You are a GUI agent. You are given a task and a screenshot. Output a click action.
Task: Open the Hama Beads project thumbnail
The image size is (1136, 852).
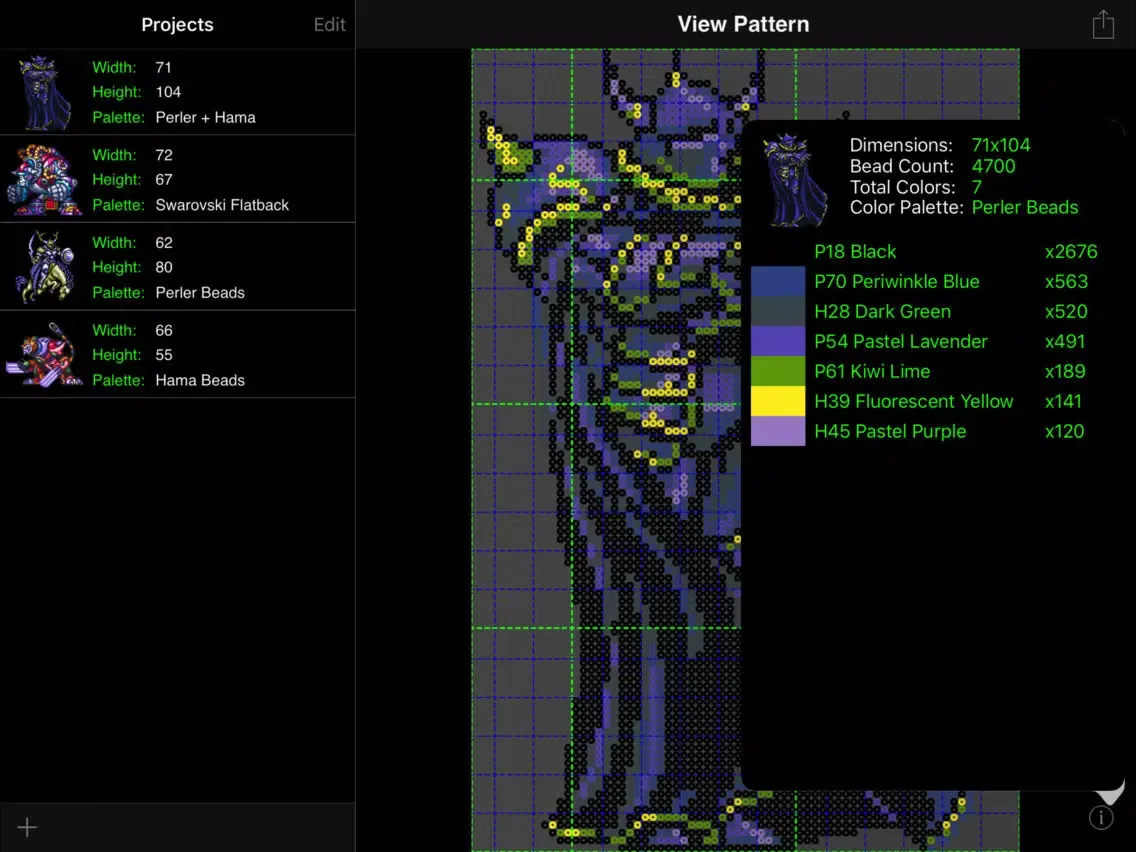point(44,354)
